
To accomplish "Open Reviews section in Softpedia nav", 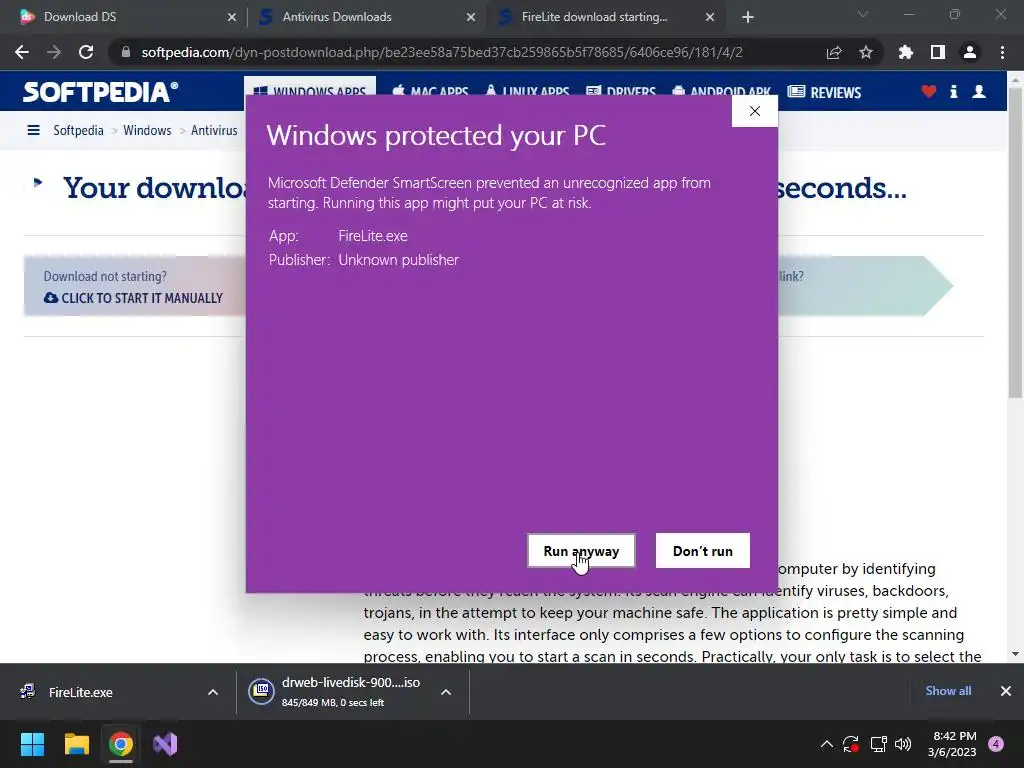I will [824, 92].
